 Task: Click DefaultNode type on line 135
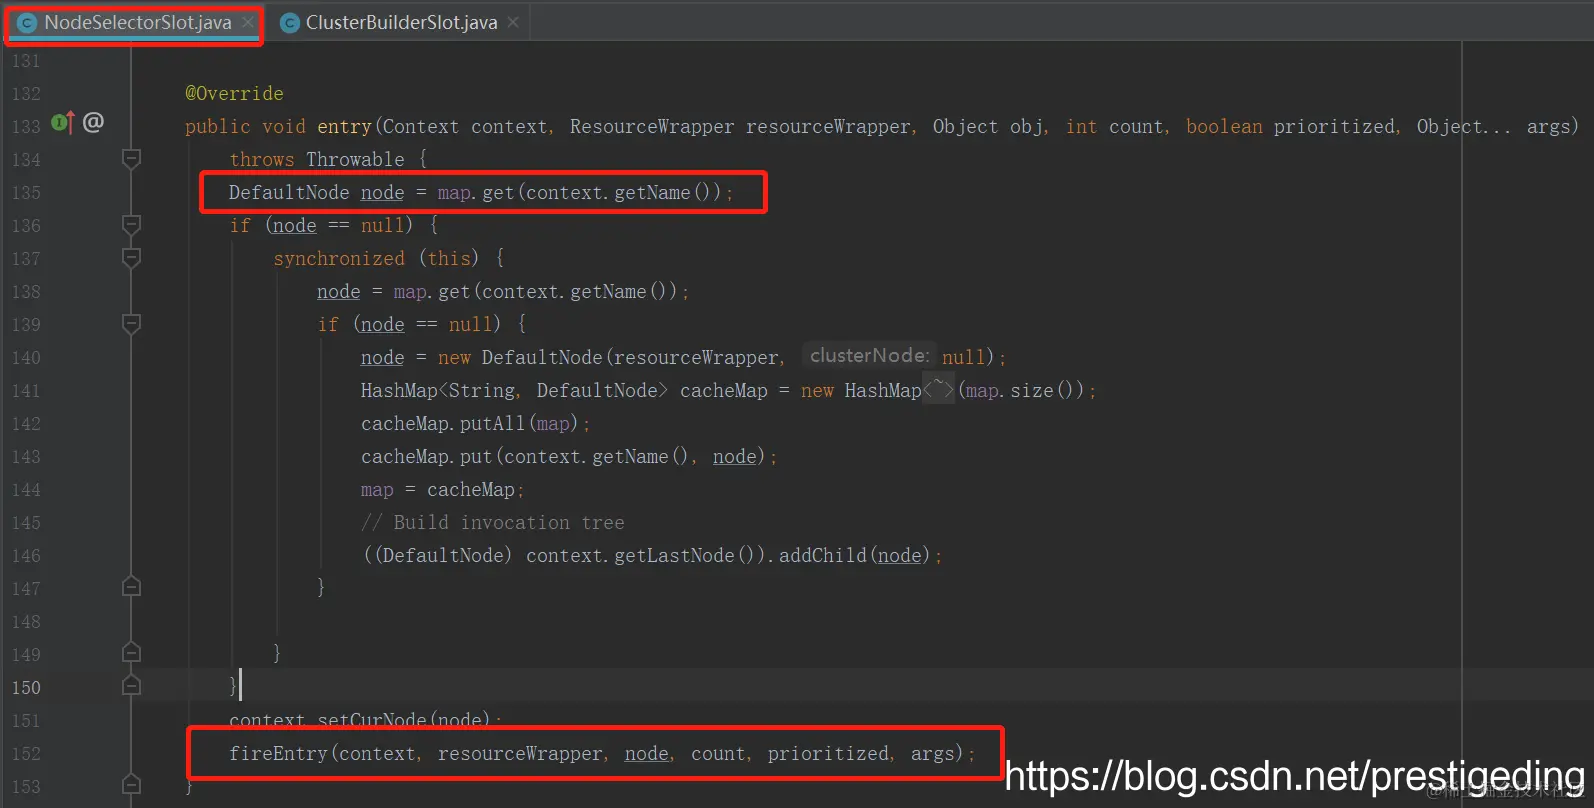[x=289, y=193]
